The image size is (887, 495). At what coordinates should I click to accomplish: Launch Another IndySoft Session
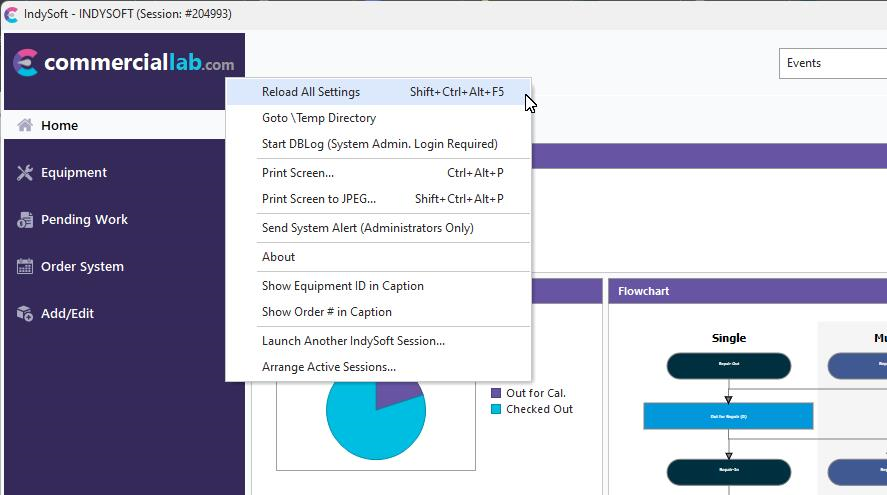pyautogui.click(x=353, y=341)
